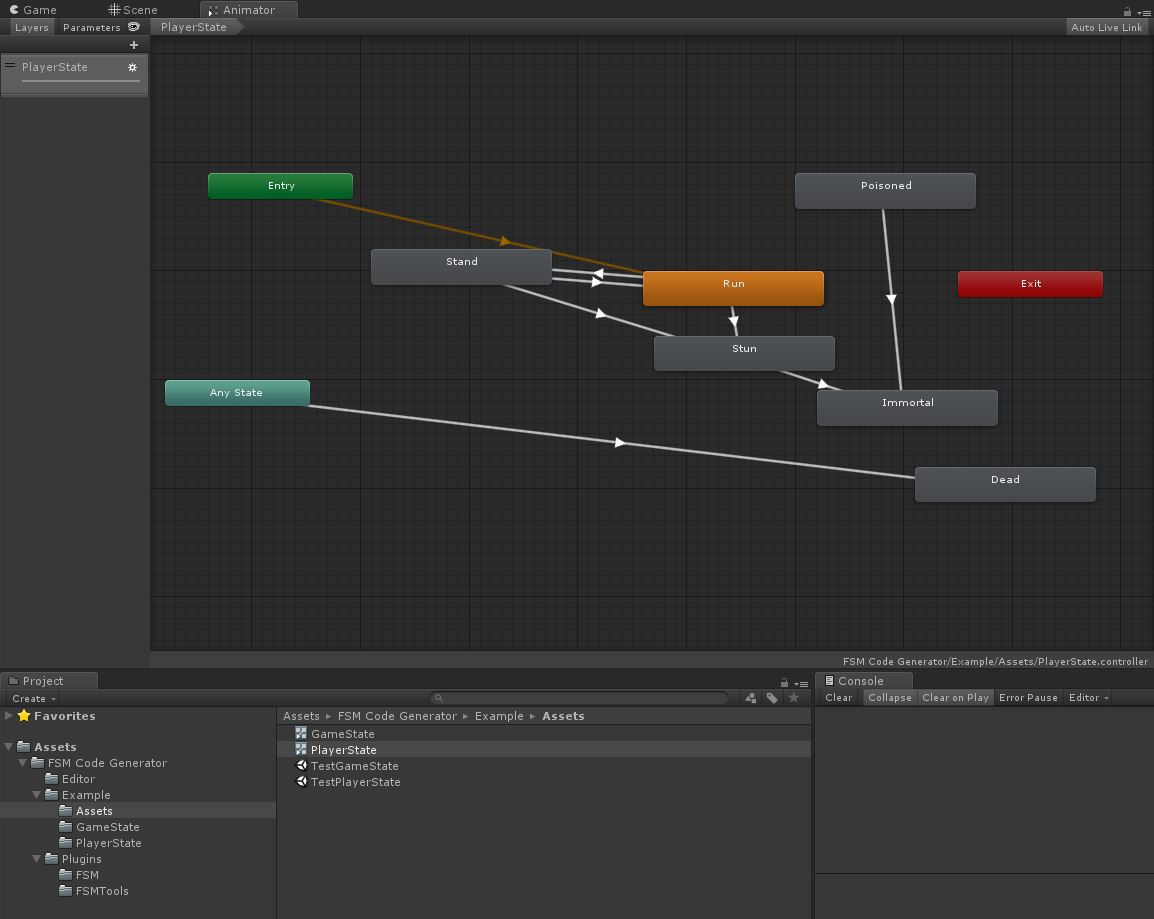Switch to the Parameters tab
Image resolution: width=1154 pixels, height=919 pixels.
91,27
